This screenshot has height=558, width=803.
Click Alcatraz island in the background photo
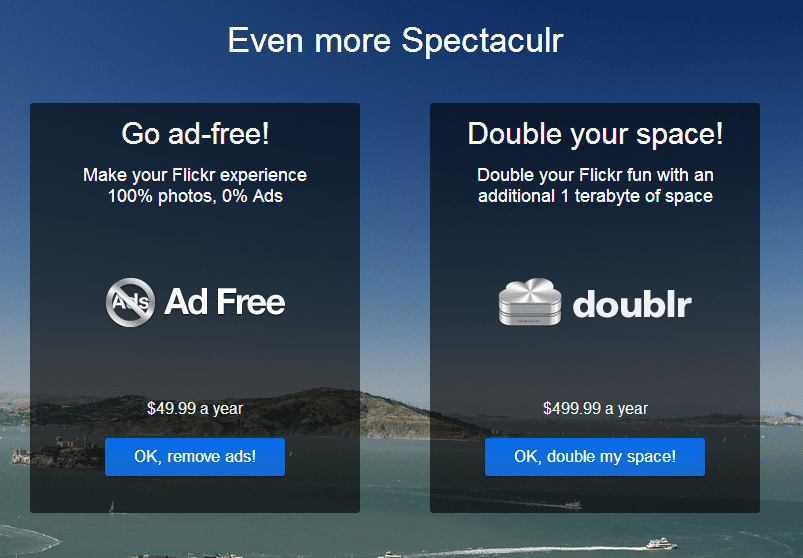pos(49,455)
